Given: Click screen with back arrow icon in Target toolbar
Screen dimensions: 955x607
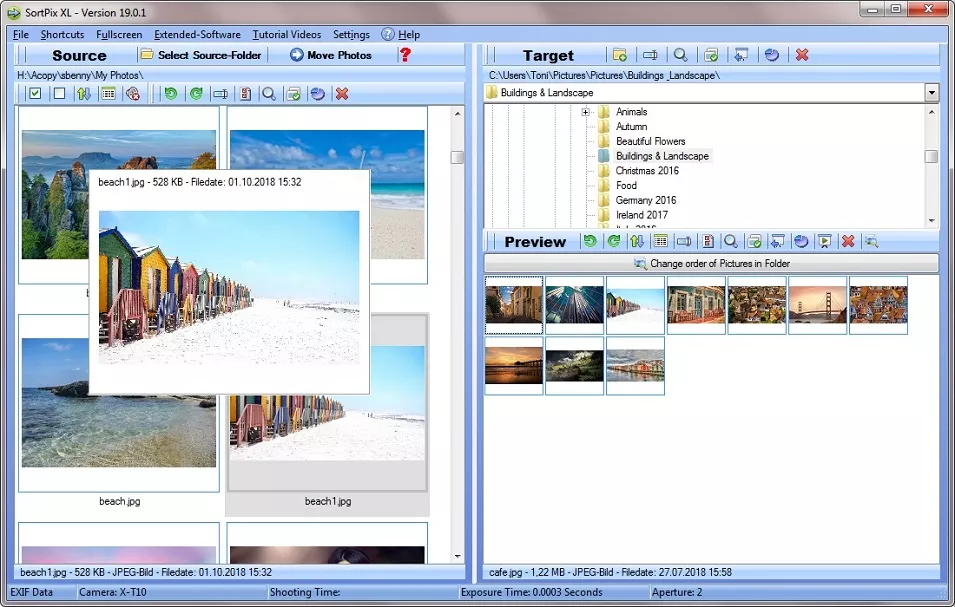Looking at the screenshot, I should point(741,55).
